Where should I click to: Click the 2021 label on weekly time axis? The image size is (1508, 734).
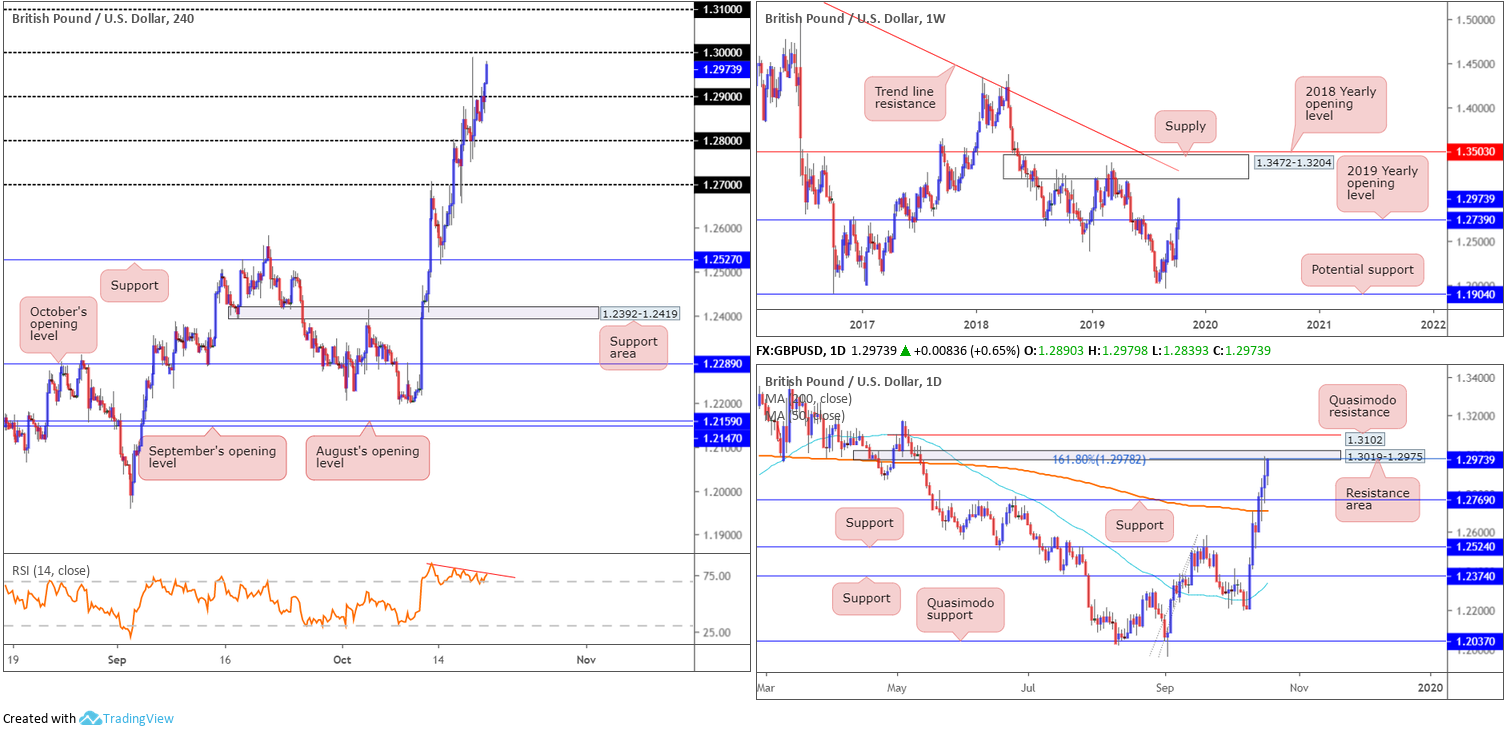1319,325
